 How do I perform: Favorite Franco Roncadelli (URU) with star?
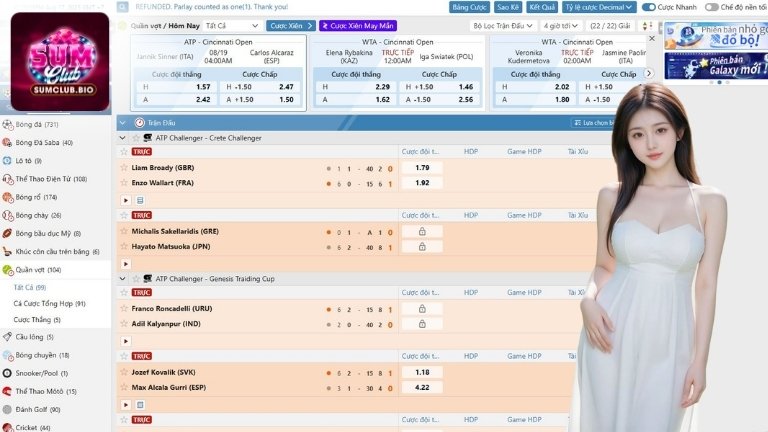pos(124,309)
